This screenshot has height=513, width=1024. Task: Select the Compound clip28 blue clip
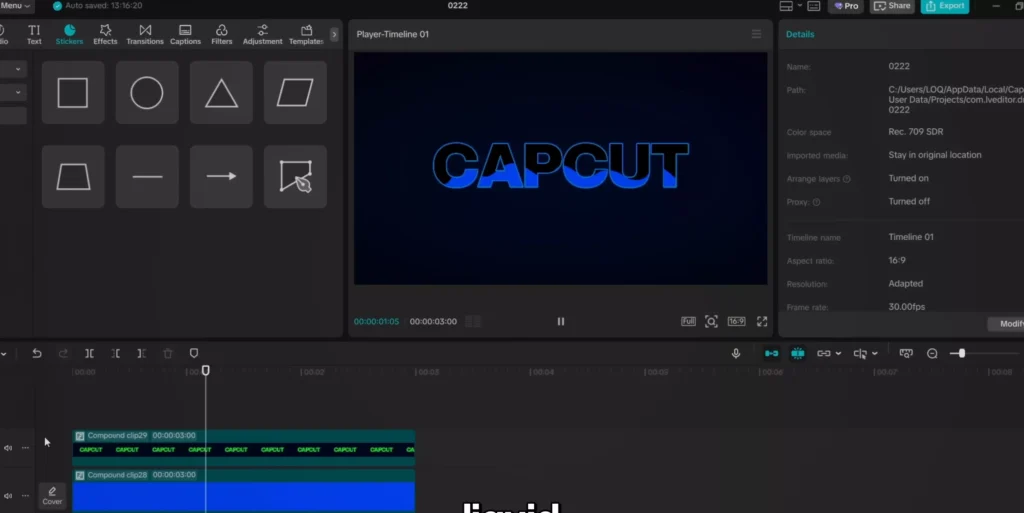[244, 491]
